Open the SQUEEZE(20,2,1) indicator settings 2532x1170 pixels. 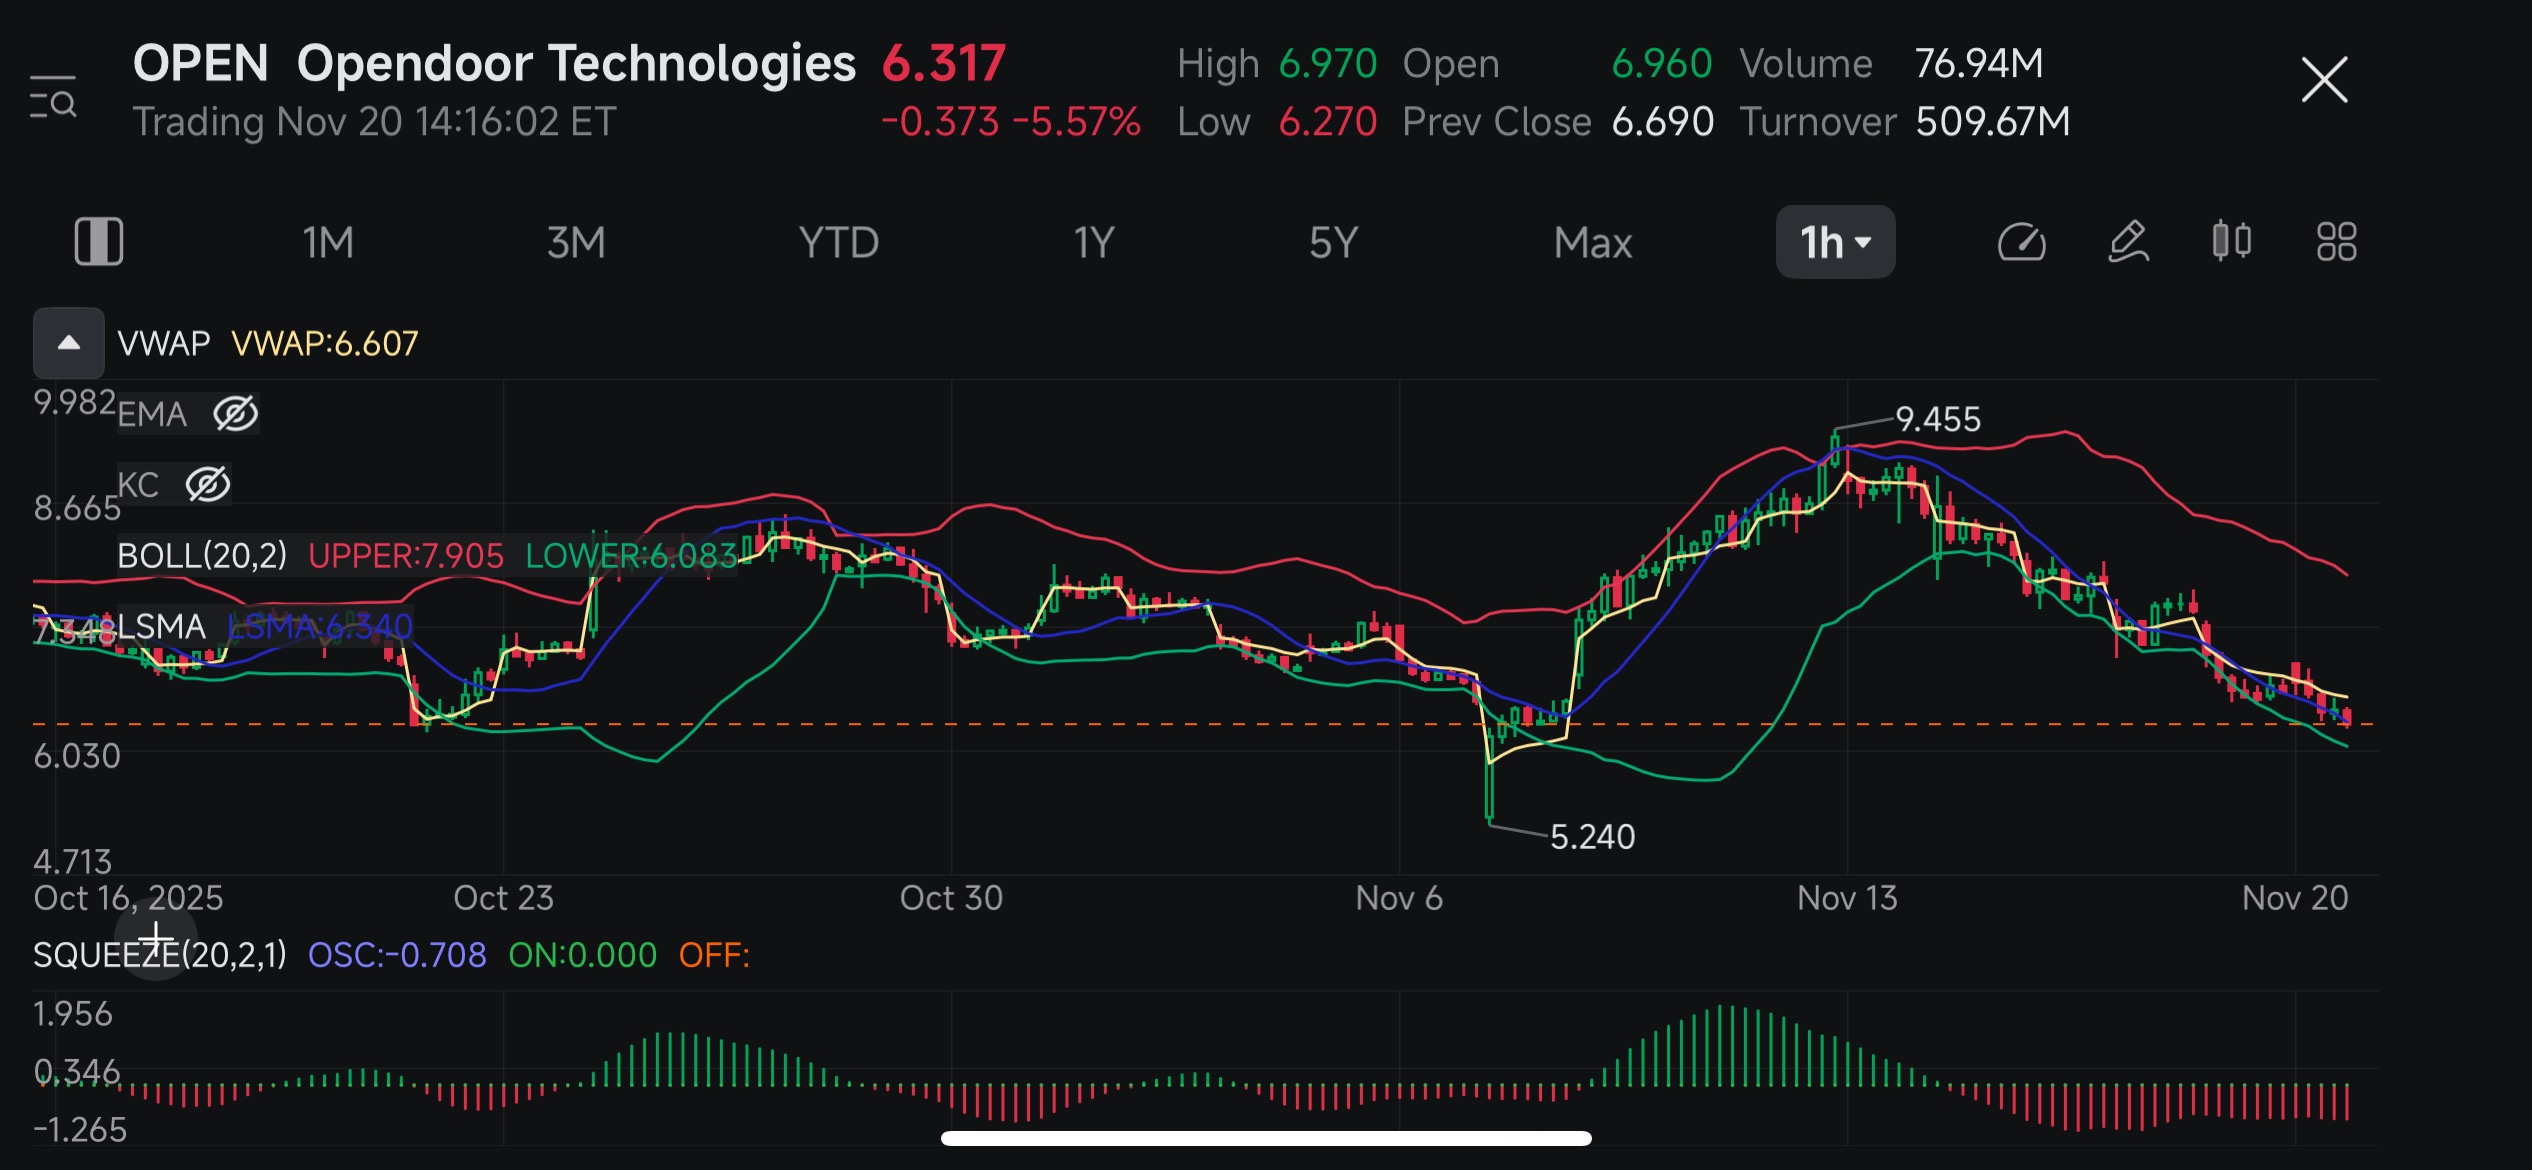160,955
